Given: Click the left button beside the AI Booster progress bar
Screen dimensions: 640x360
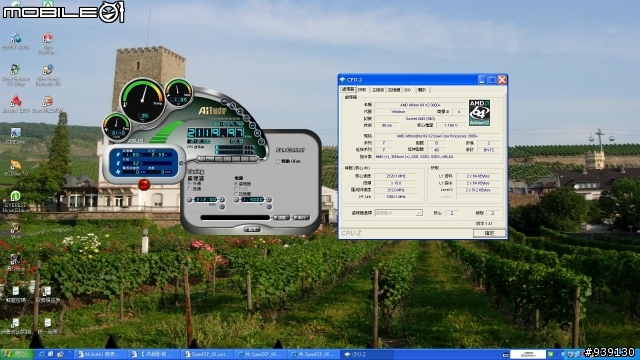Looking at the screenshot, I should click(x=281, y=218).
